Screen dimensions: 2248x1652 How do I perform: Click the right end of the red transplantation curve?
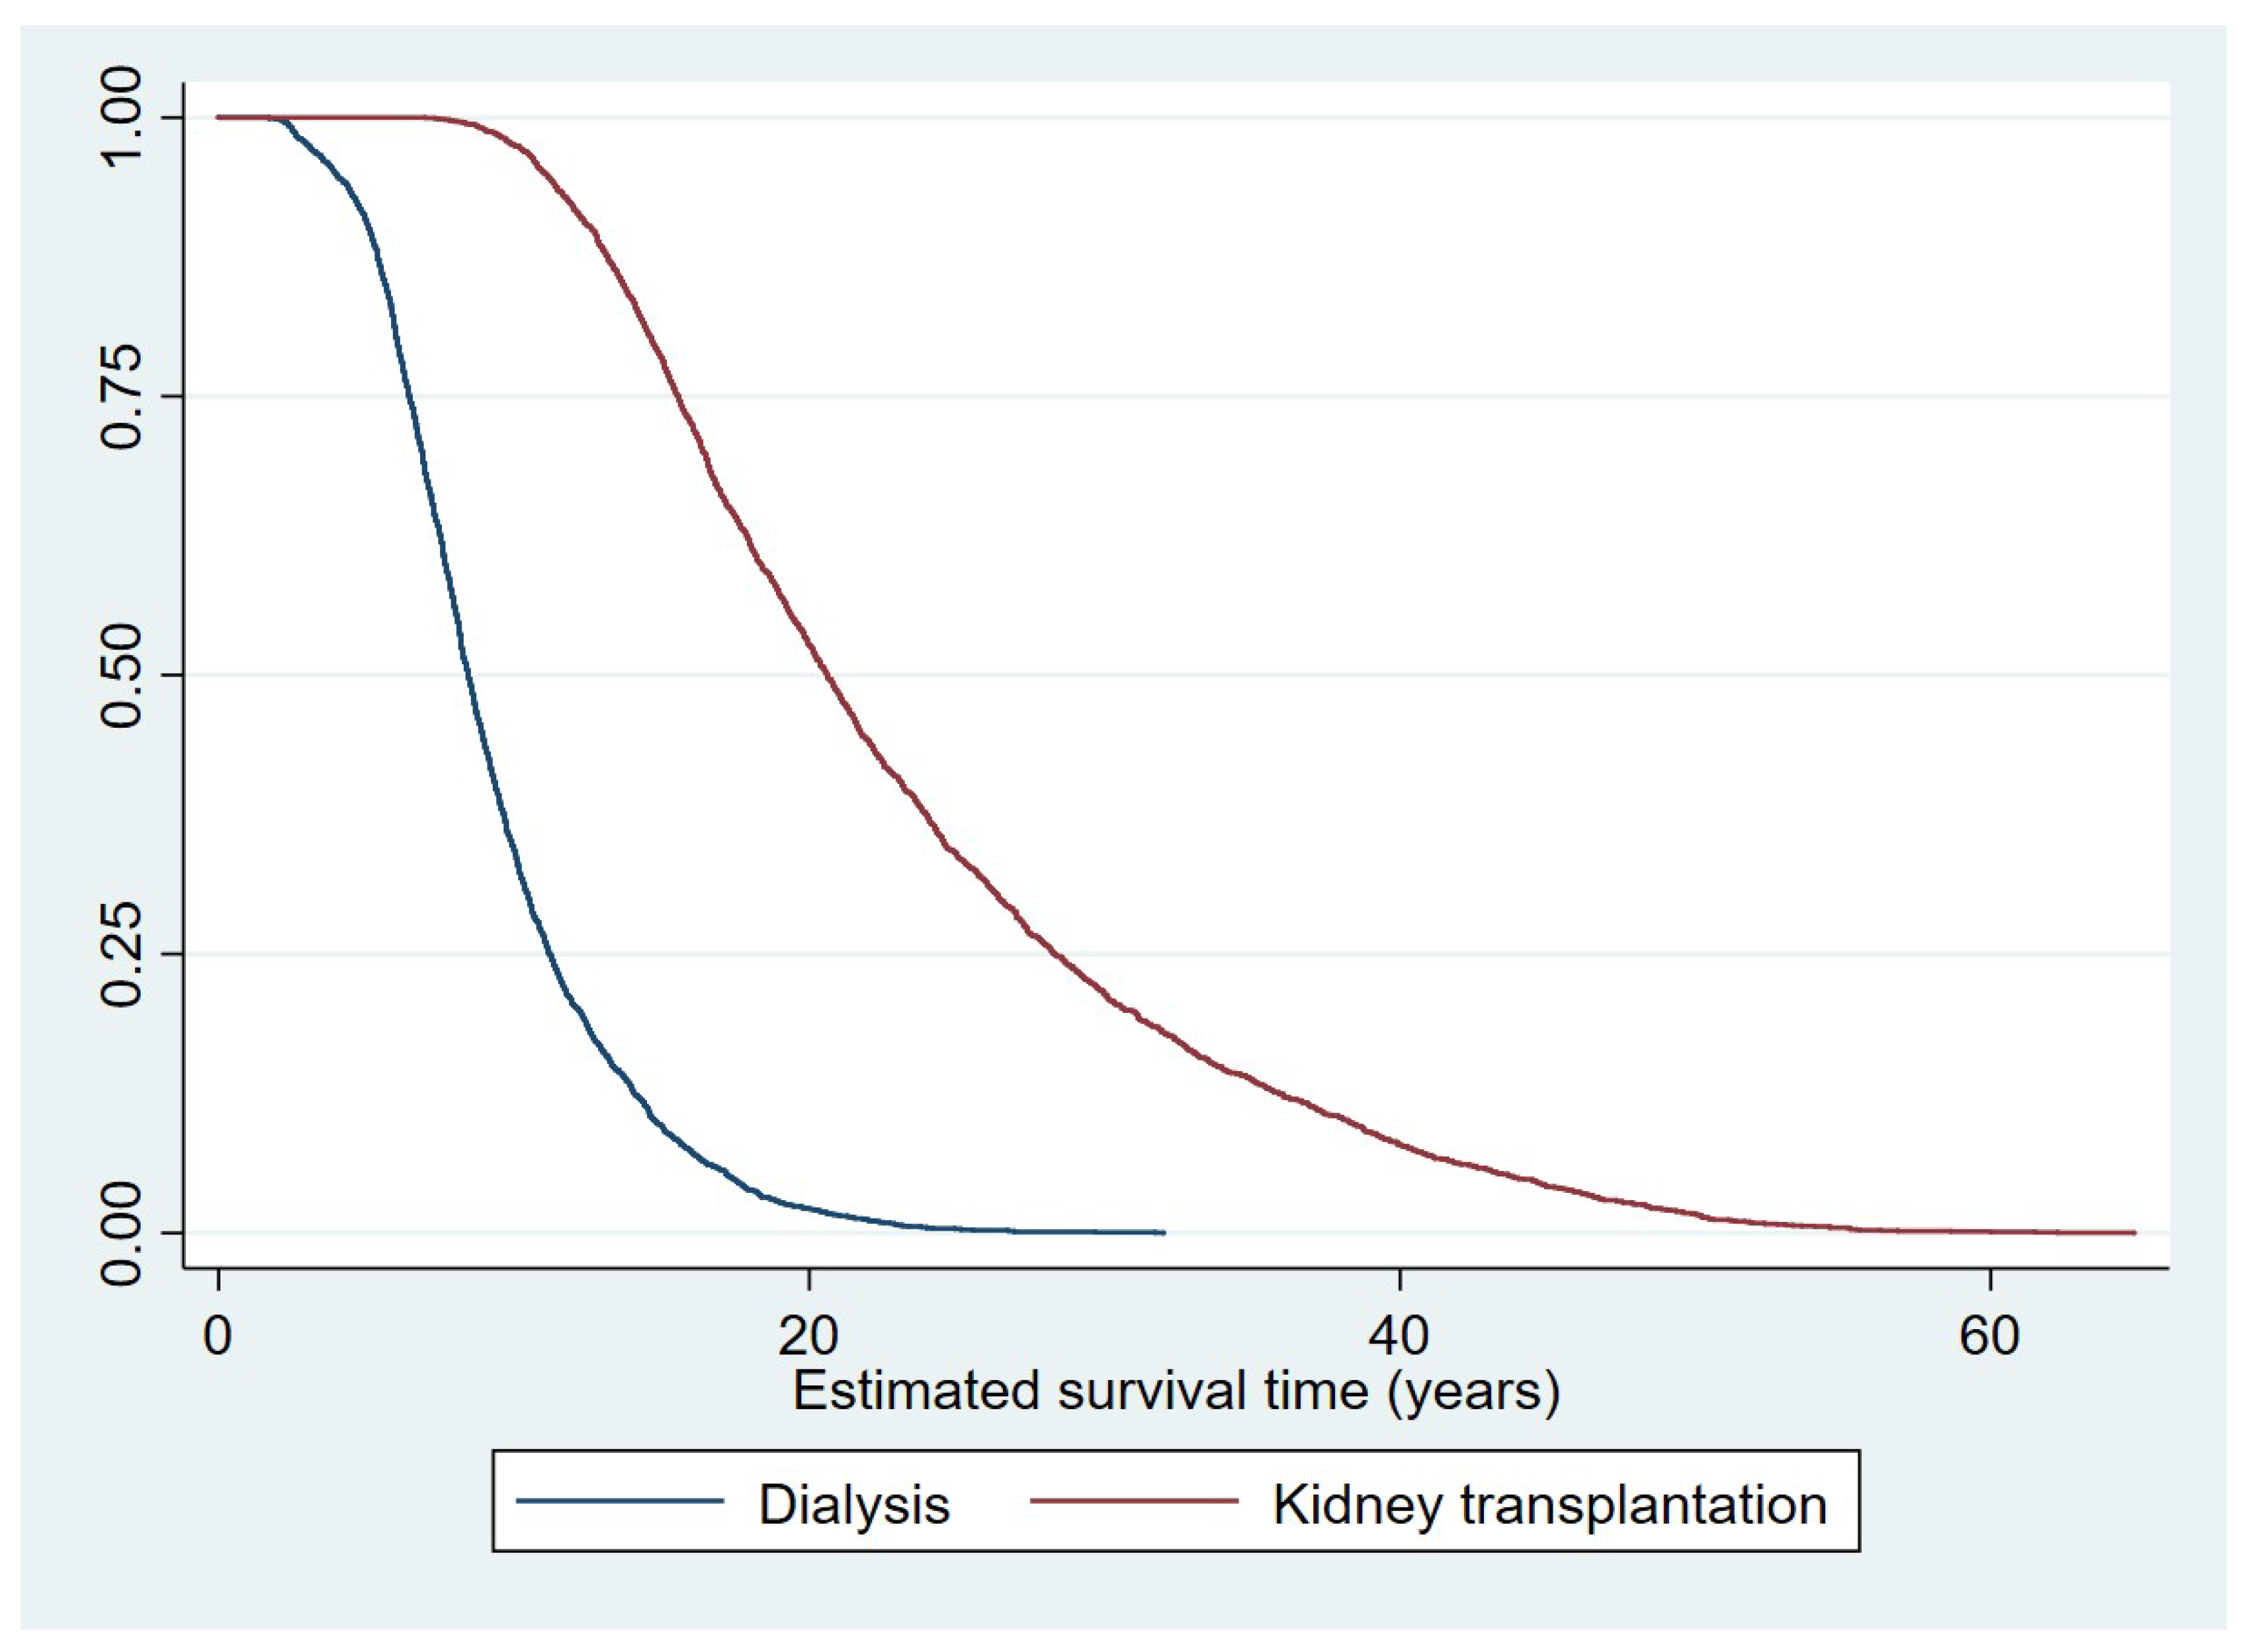(x=2134, y=1232)
